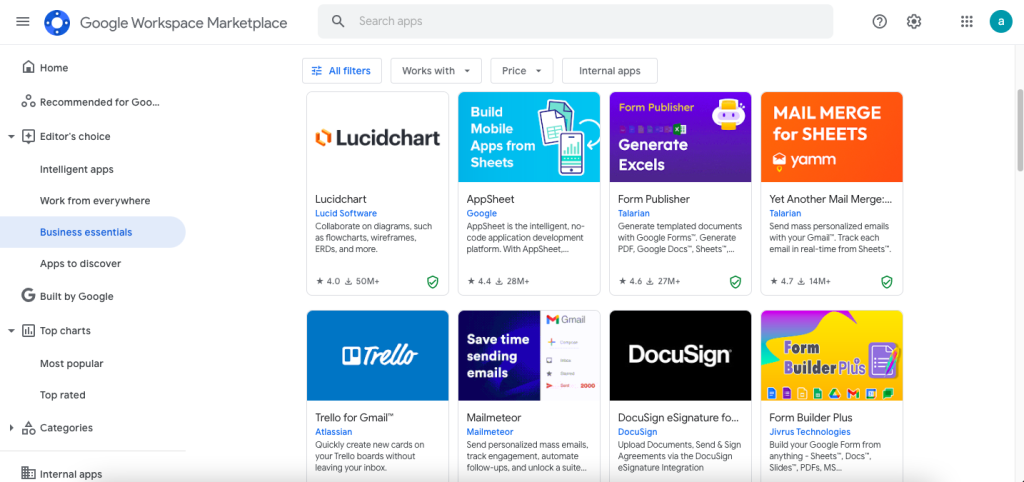1024x482 pixels.
Task: Open the Trello banner thumbnail
Action: 377,356
